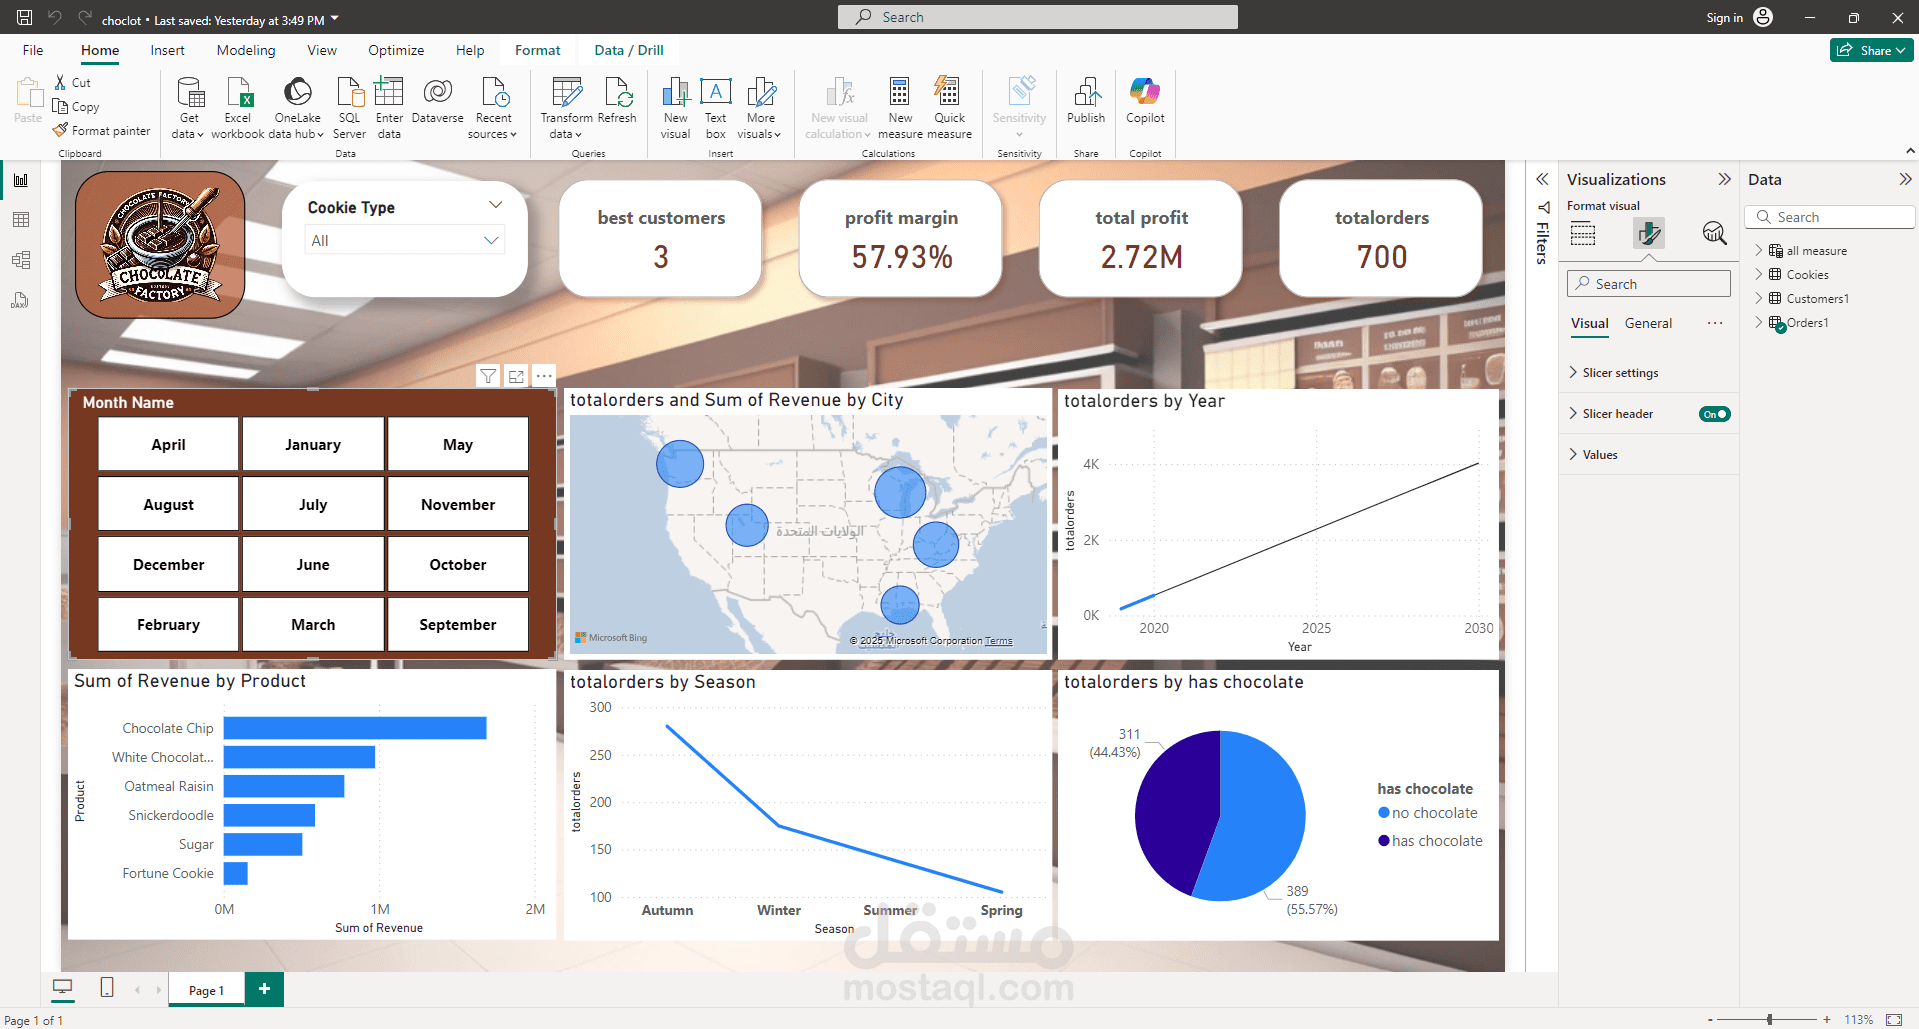The image size is (1919, 1029).
Task: Collapse the Visualizations pane
Action: (1724, 179)
